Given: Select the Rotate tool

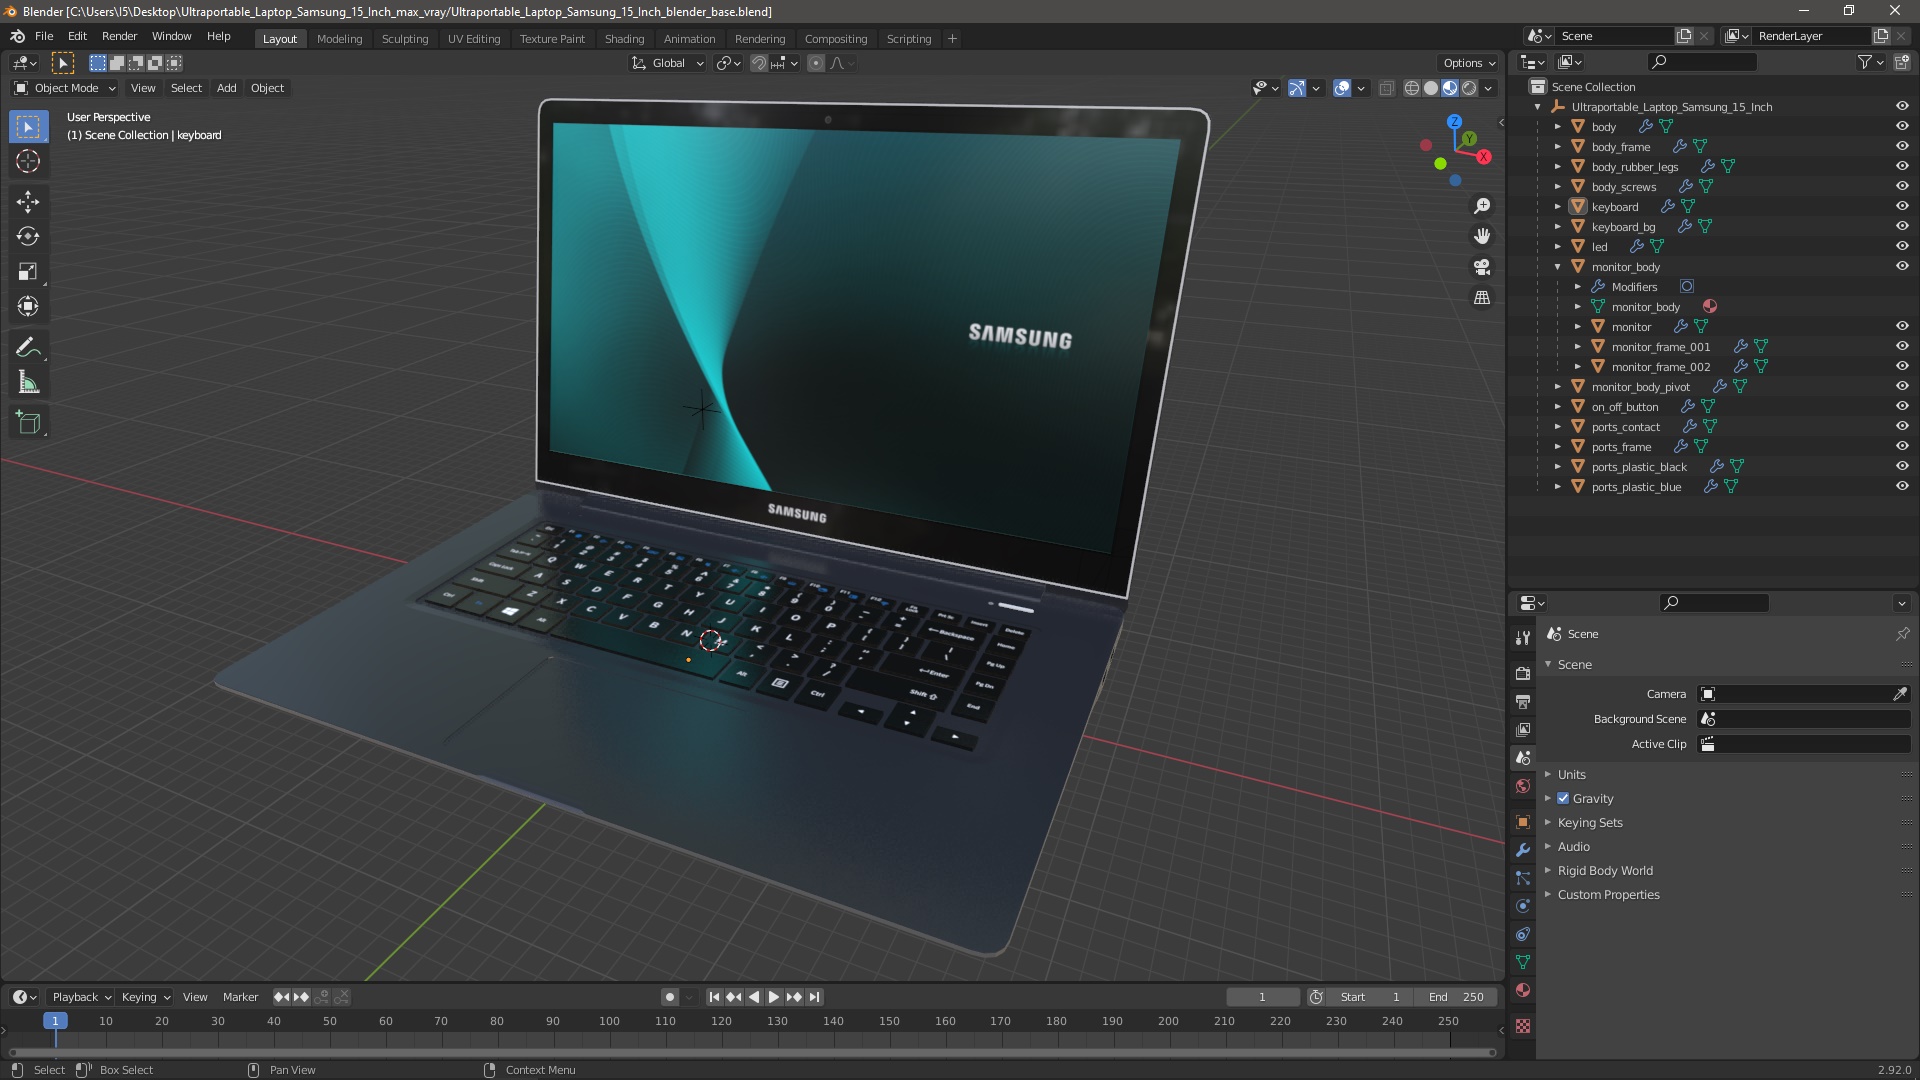Looking at the screenshot, I should tap(28, 237).
